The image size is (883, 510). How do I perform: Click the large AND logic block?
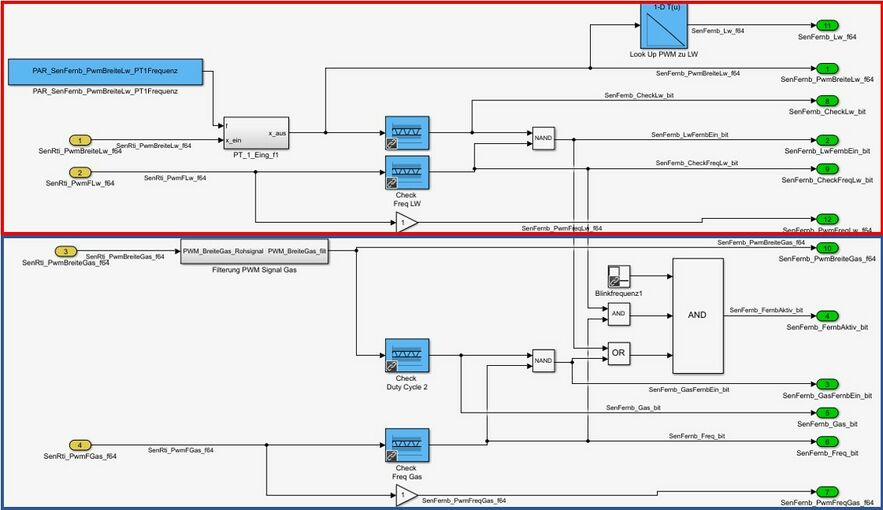coord(697,314)
